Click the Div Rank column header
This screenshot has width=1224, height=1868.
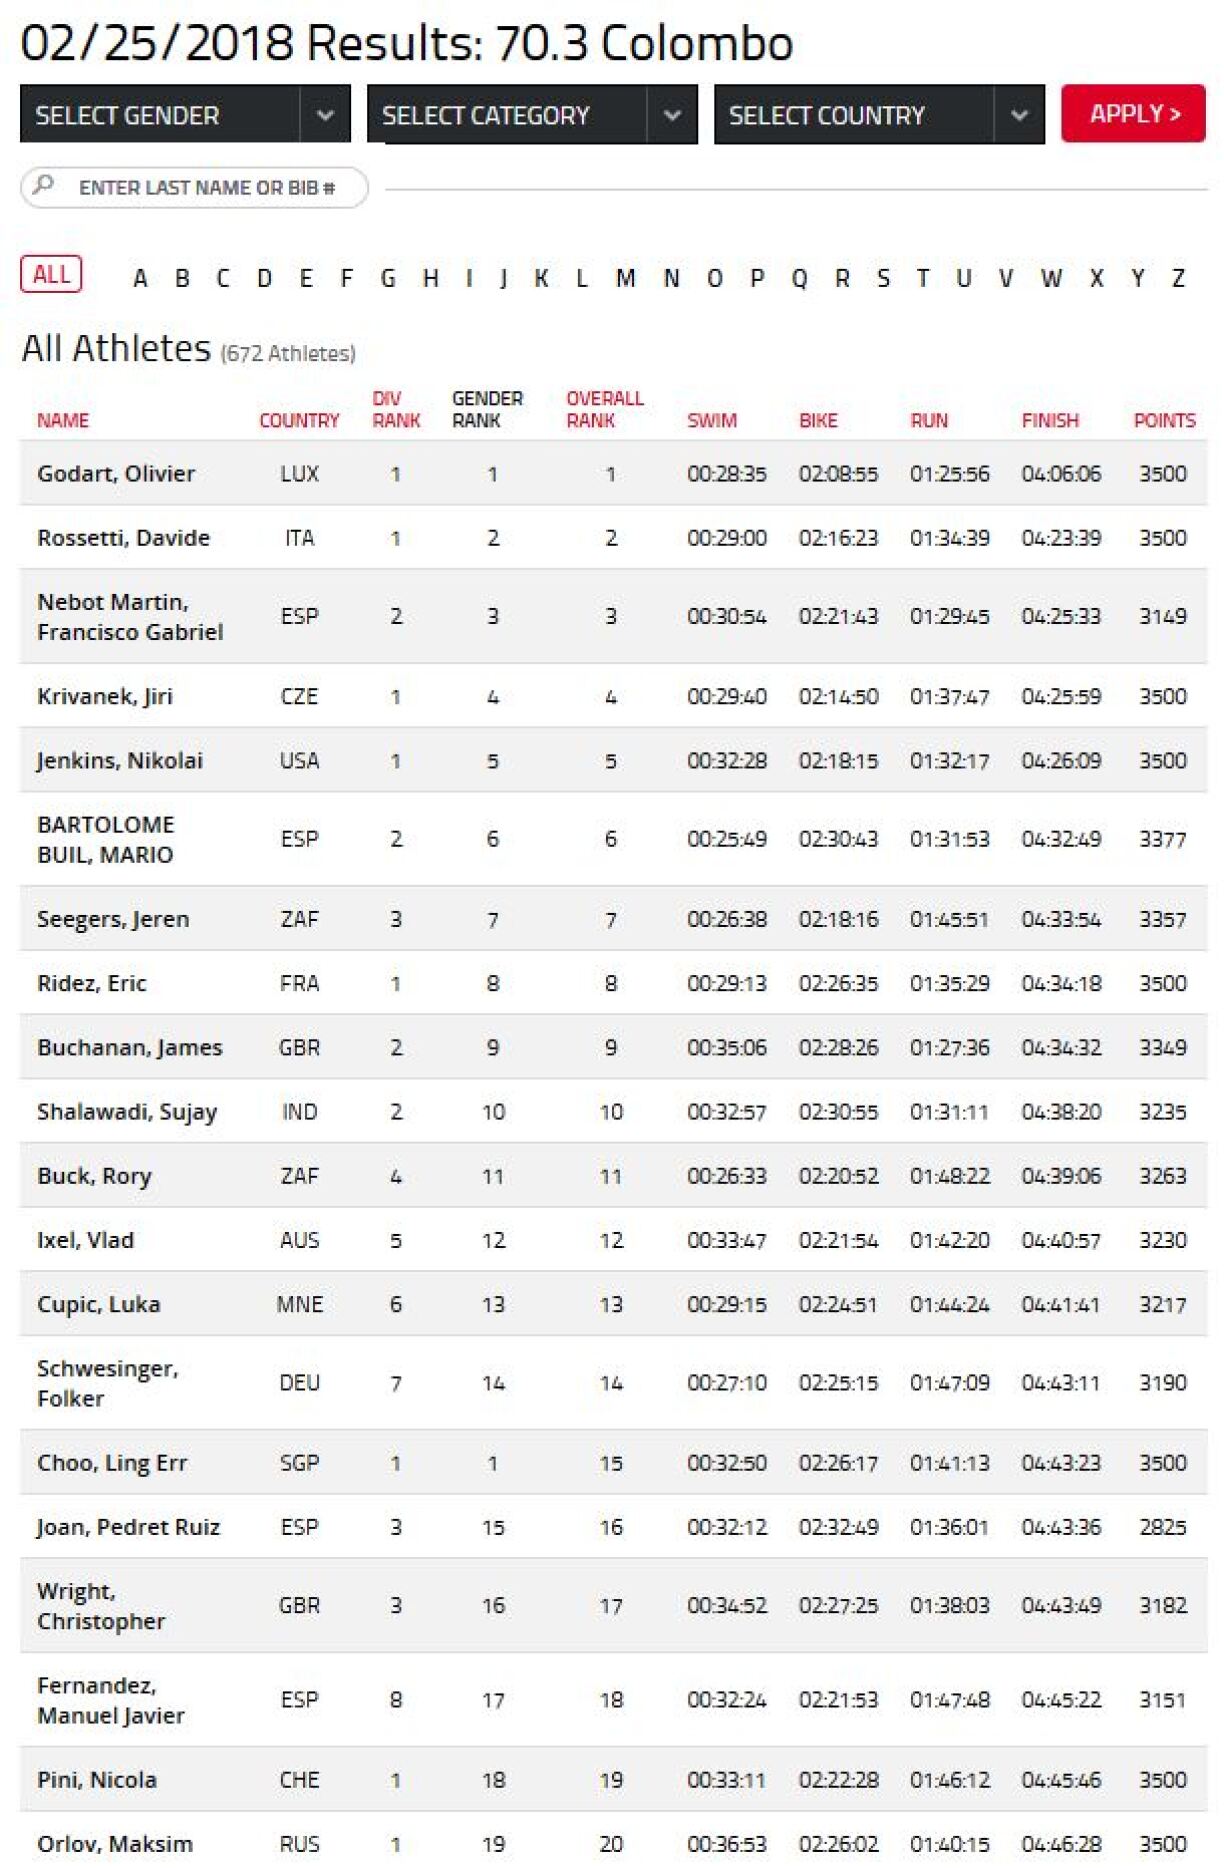(396, 410)
